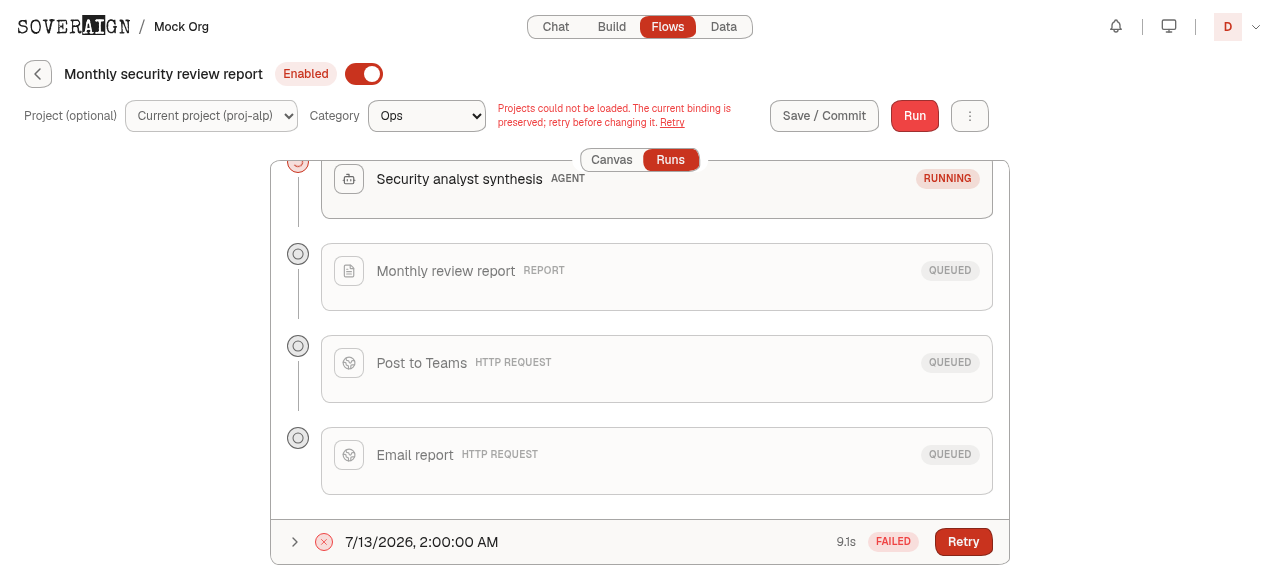Click the Email report step title
Viewport: 1280px width, 577px height.
tap(415, 455)
